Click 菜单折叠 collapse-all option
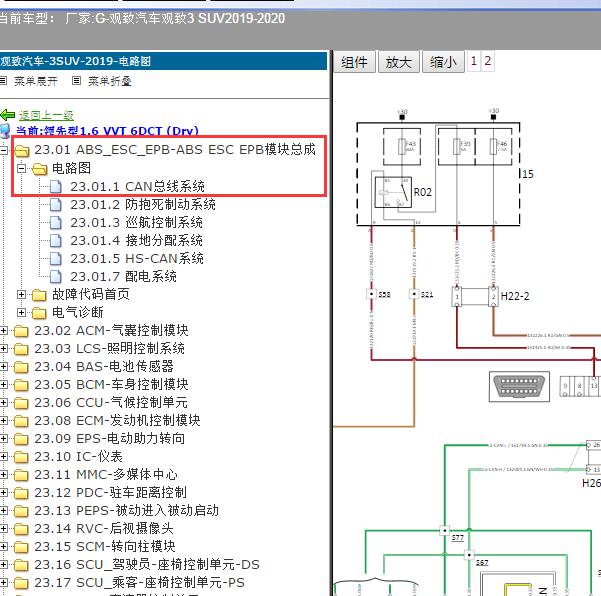601x596 pixels. tap(110, 81)
